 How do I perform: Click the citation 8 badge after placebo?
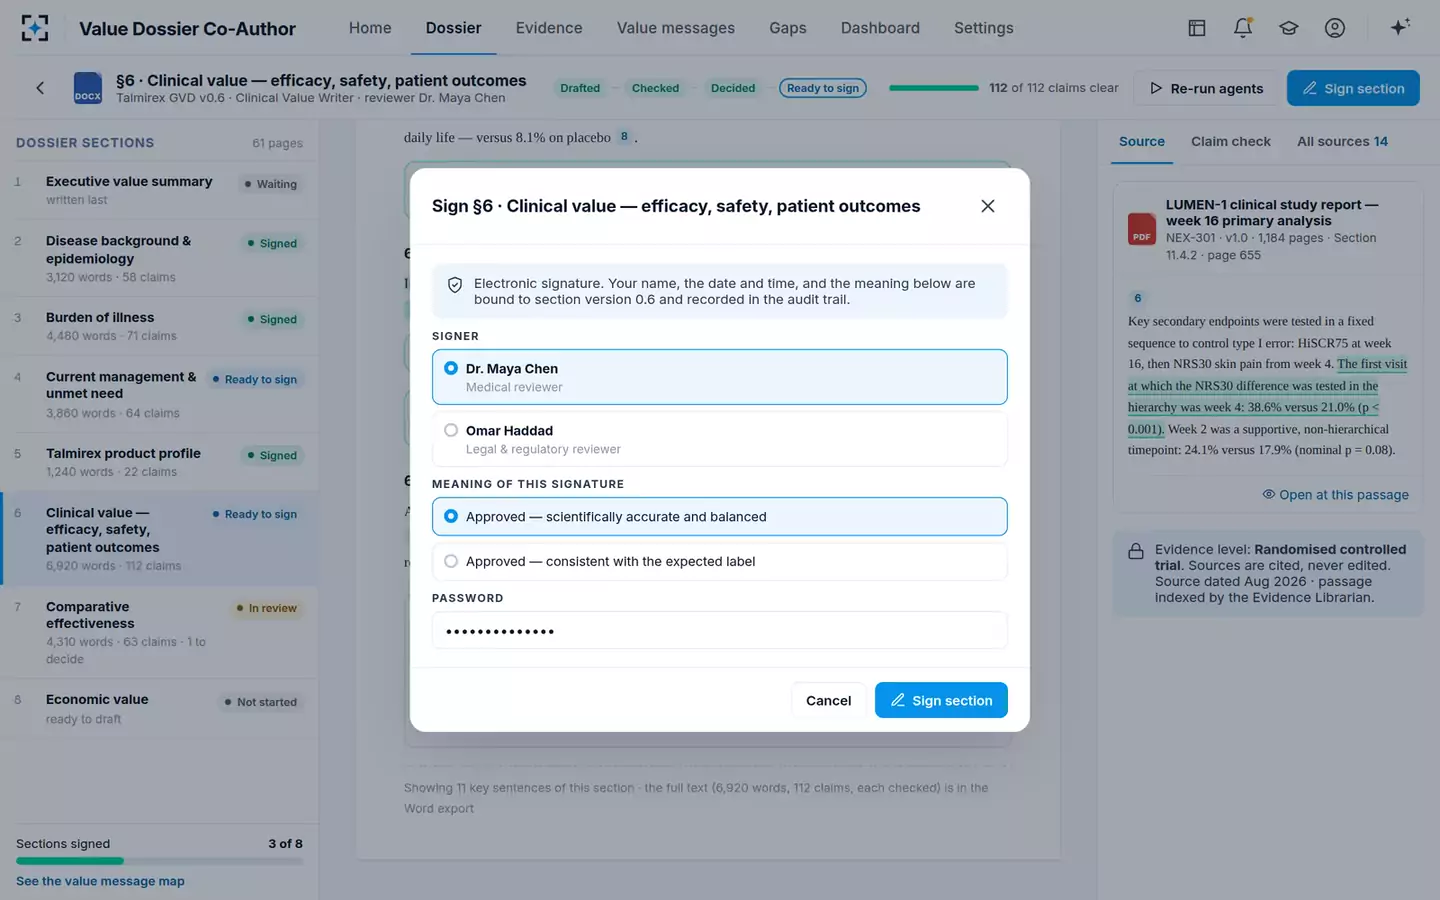coord(624,137)
